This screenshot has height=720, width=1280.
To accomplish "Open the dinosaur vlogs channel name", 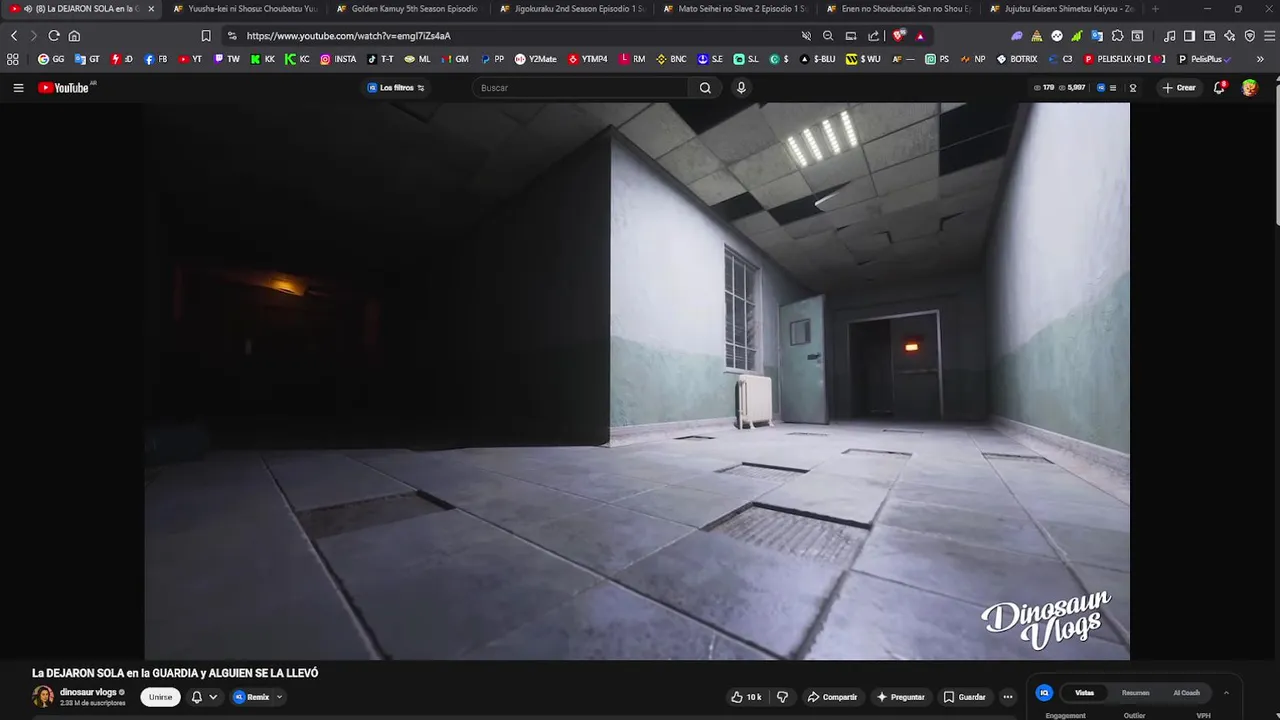I will (x=88, y=692).
